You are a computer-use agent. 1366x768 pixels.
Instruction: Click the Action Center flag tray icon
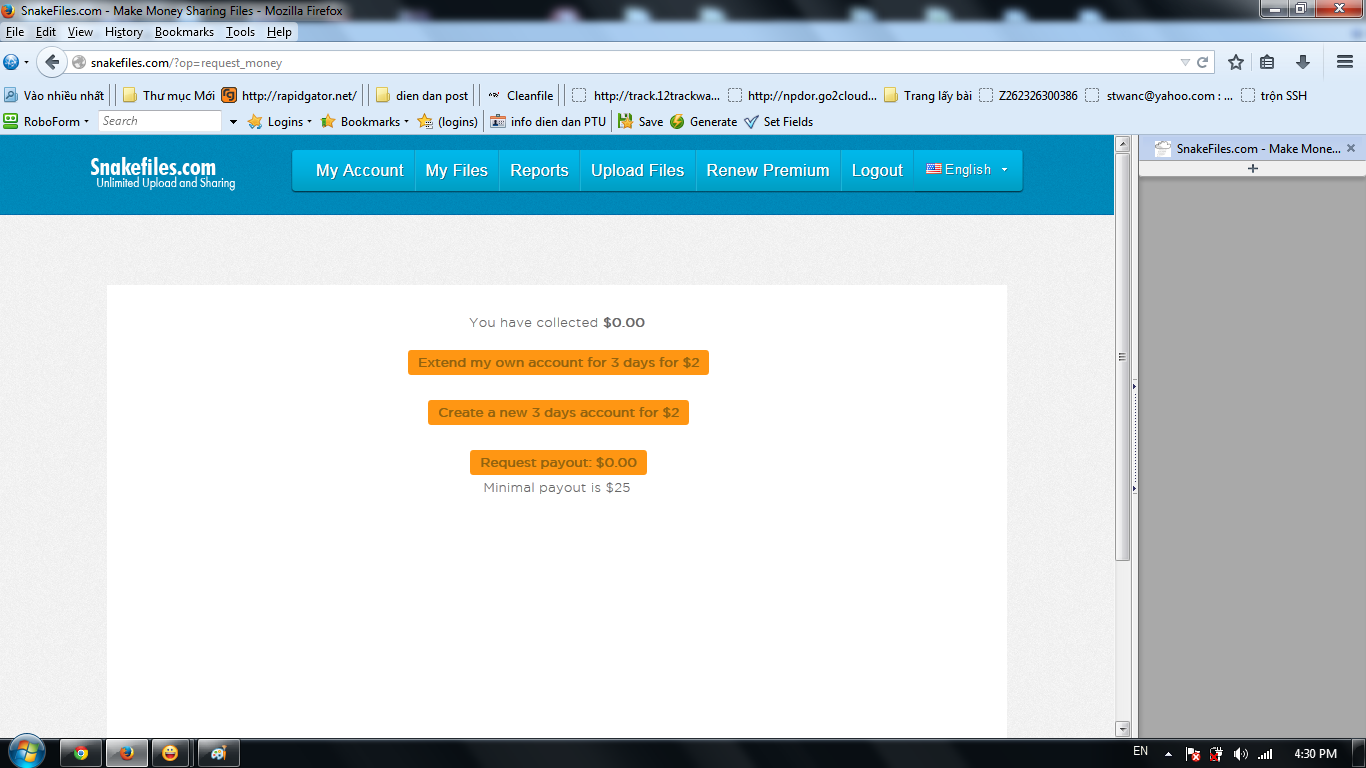1193,754
